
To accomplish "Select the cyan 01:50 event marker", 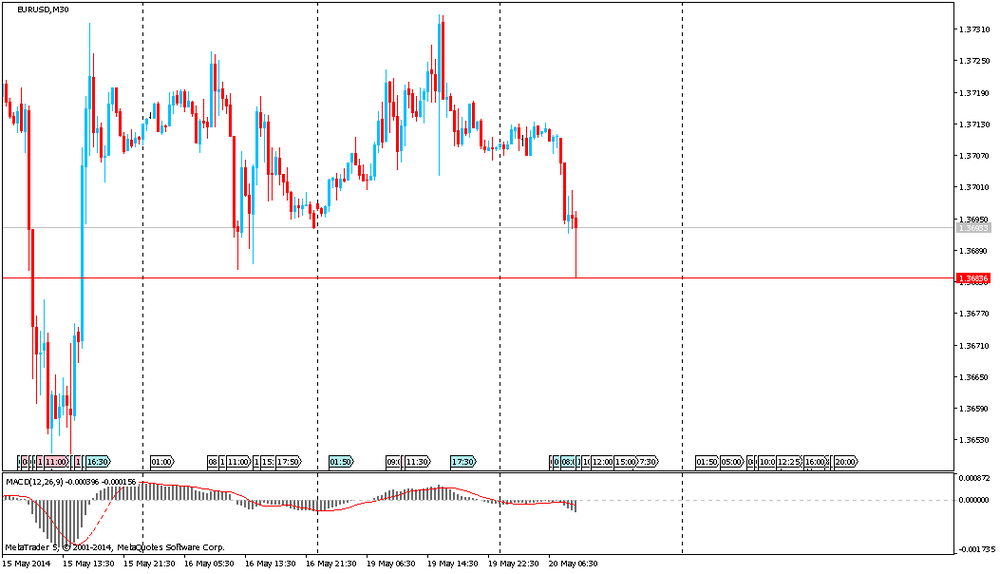I will (341, 462).
